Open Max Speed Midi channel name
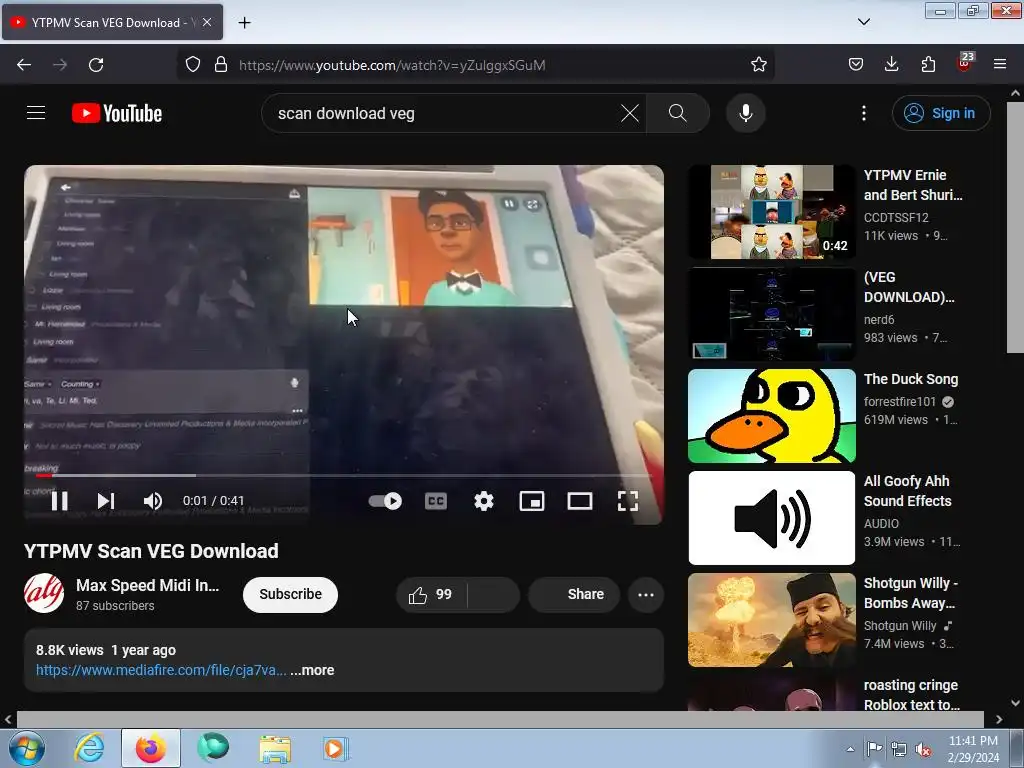Screen dimensions: 1024x768 point(148,585)
